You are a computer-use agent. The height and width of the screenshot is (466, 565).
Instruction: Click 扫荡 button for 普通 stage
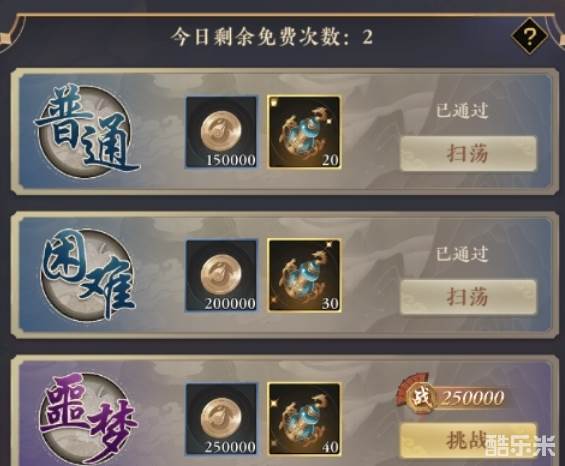coord(468,153)
